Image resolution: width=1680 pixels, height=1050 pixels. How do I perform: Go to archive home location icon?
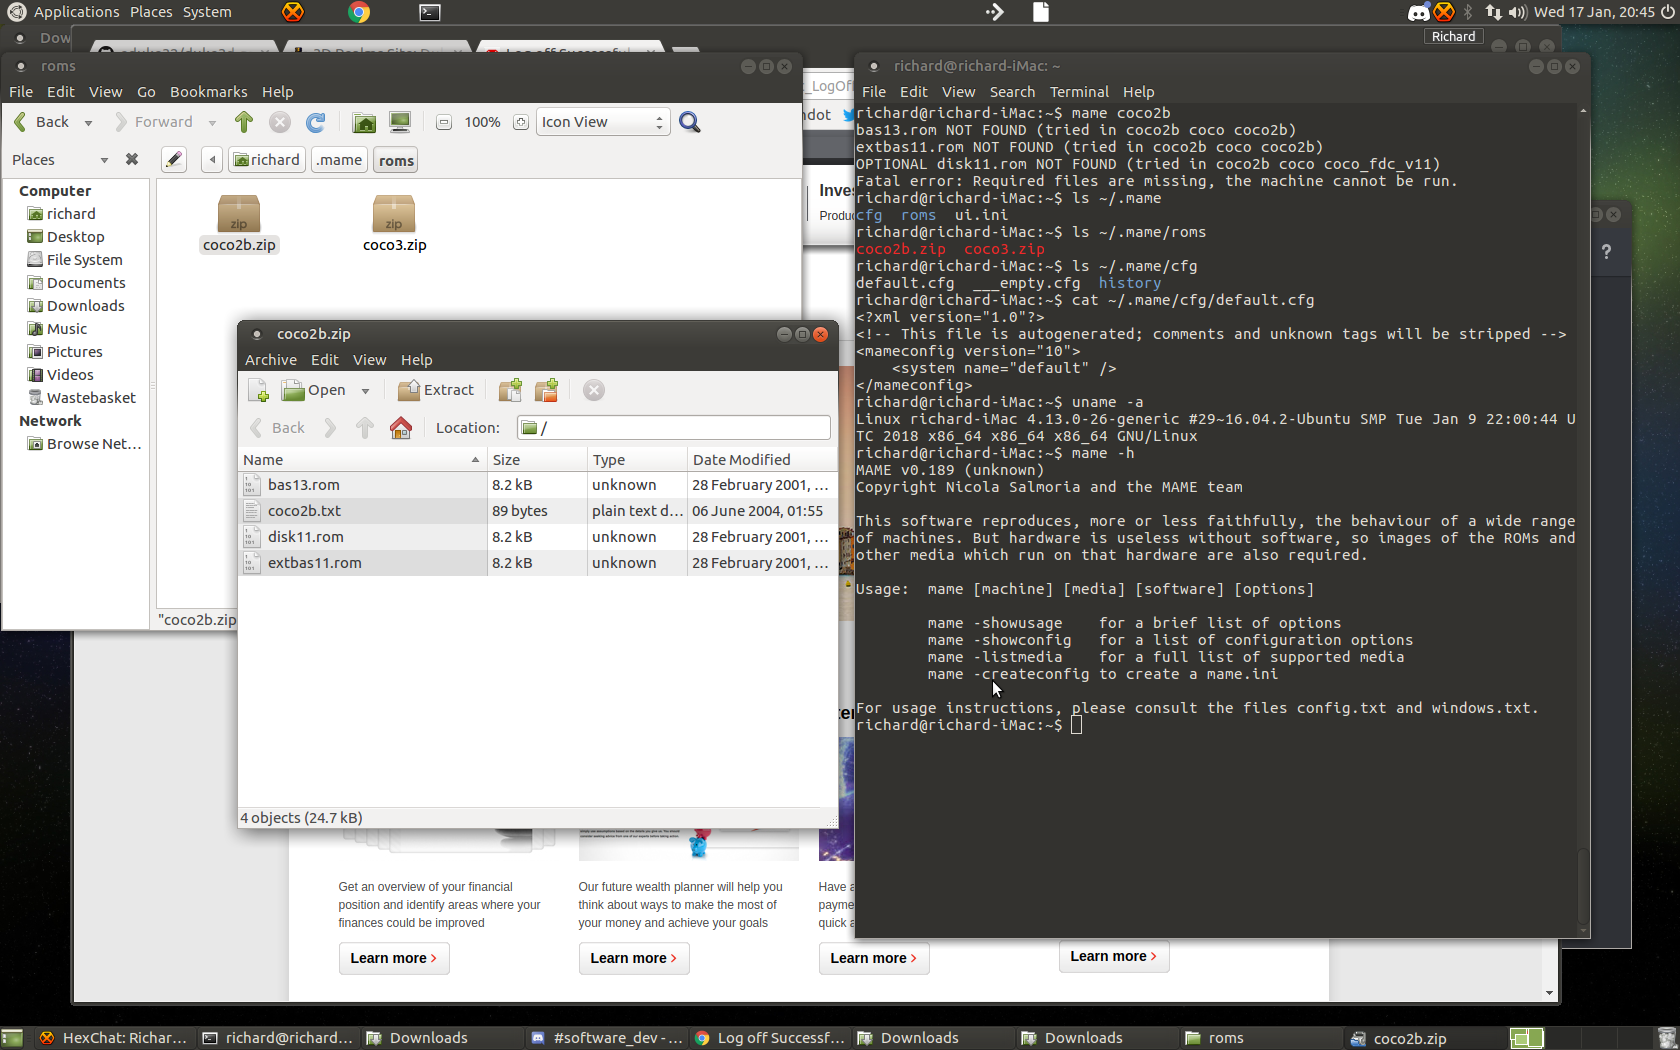(x=401, y=428)
